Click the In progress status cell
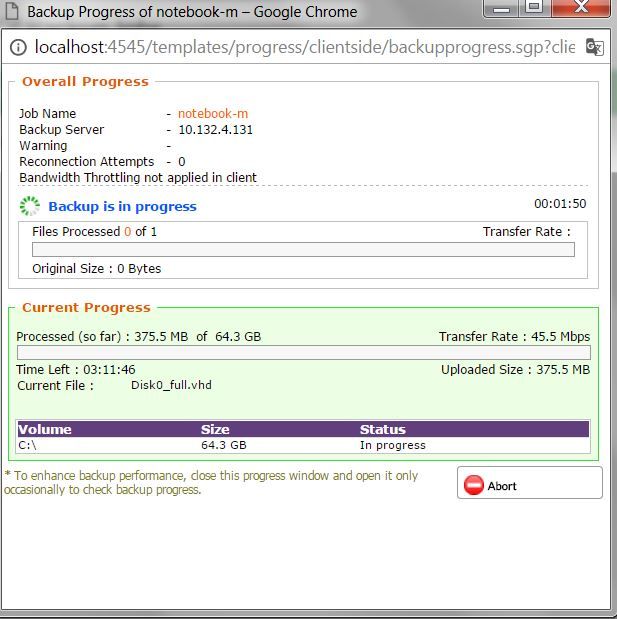This screenshot has width=617, height=619. (393, 445)
